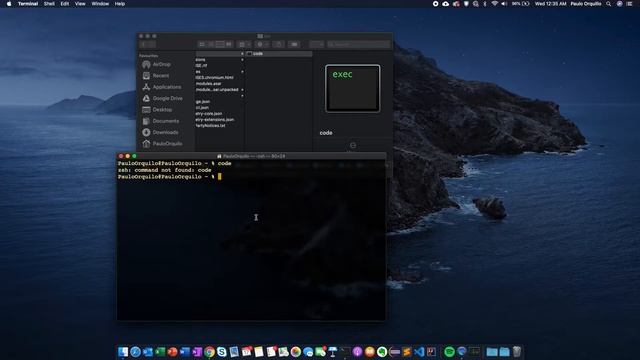Viewport: 640px width, 360px height.
Task: Open Calendar from the Dock
Action: (x=247, y=352)
